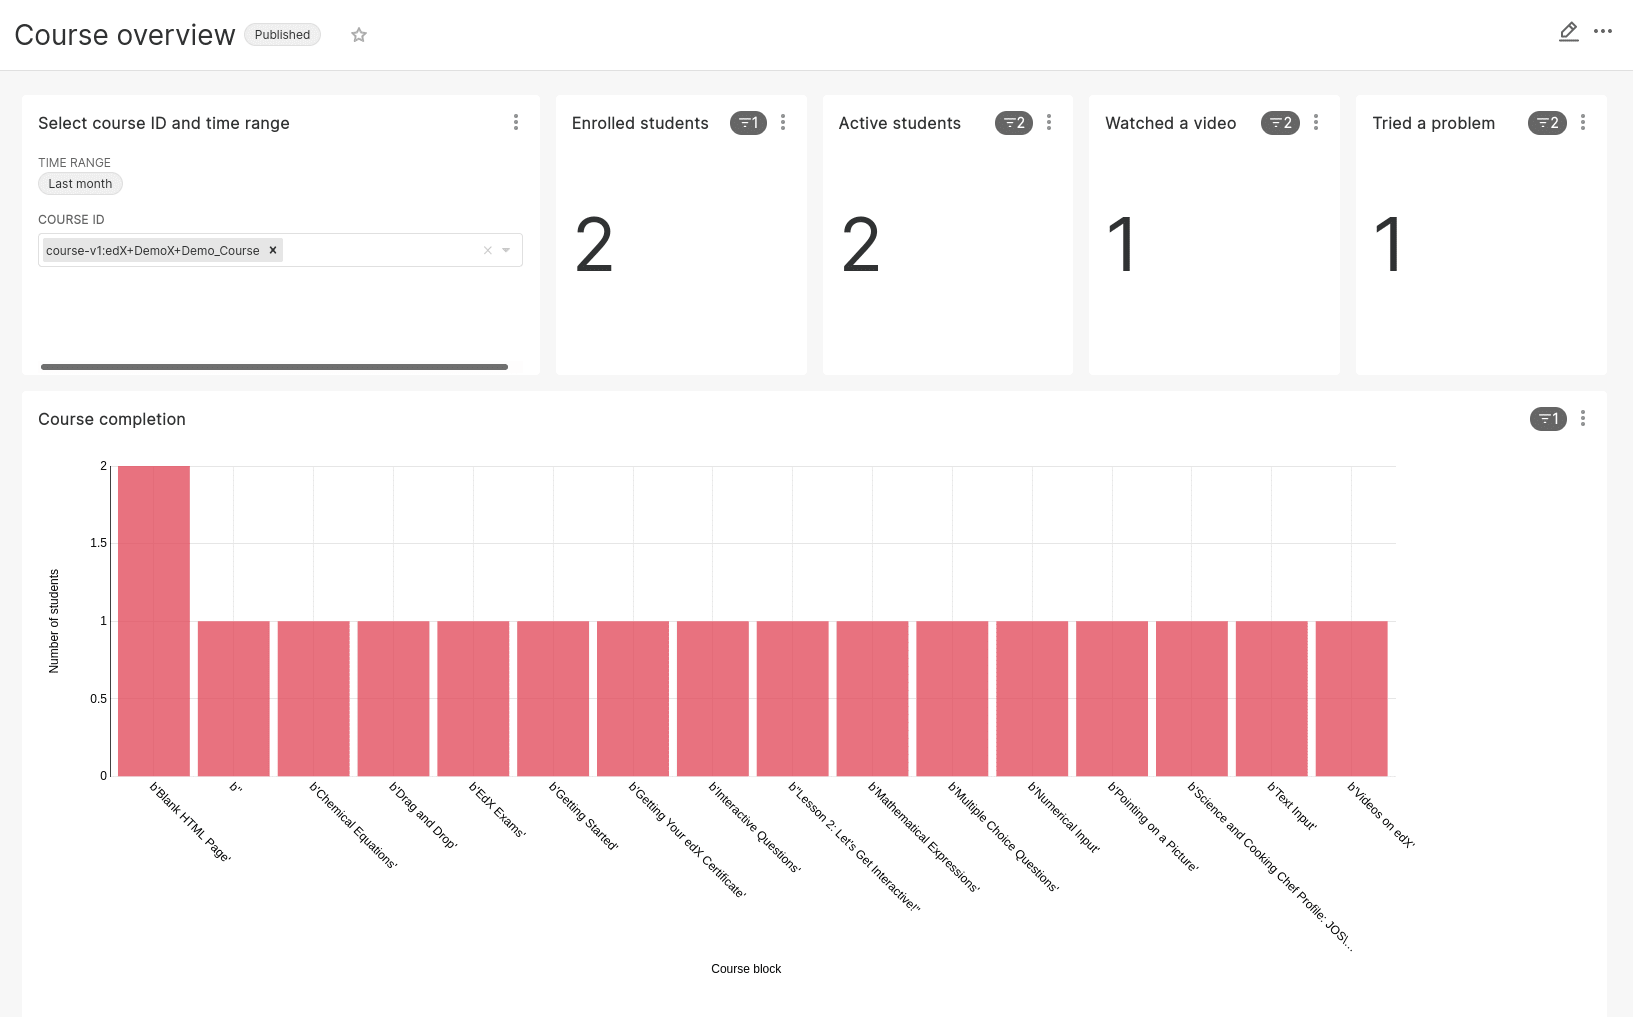Open the Last month time range selector
Viewport: 1633px width, 1017px height.
[x=80, y=183]
